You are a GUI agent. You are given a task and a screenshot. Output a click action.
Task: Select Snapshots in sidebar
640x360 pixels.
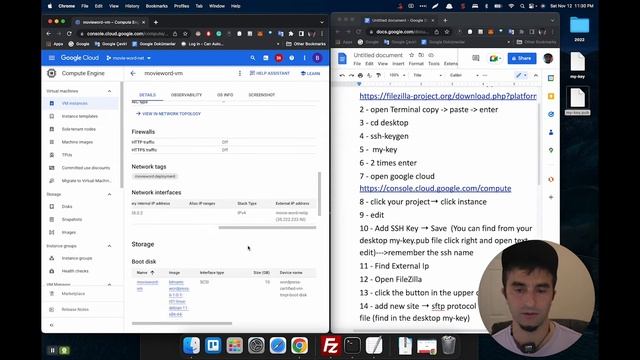[72, 220]
